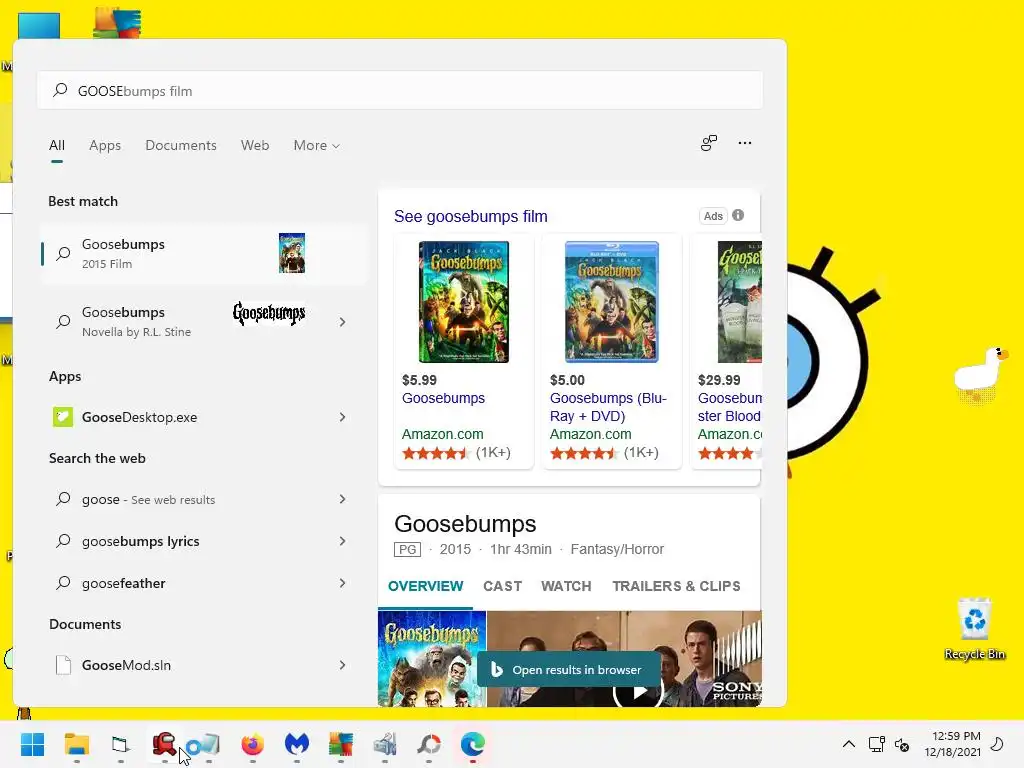Expand the Goosebumps Novella result arrow

tap(342, 322)
